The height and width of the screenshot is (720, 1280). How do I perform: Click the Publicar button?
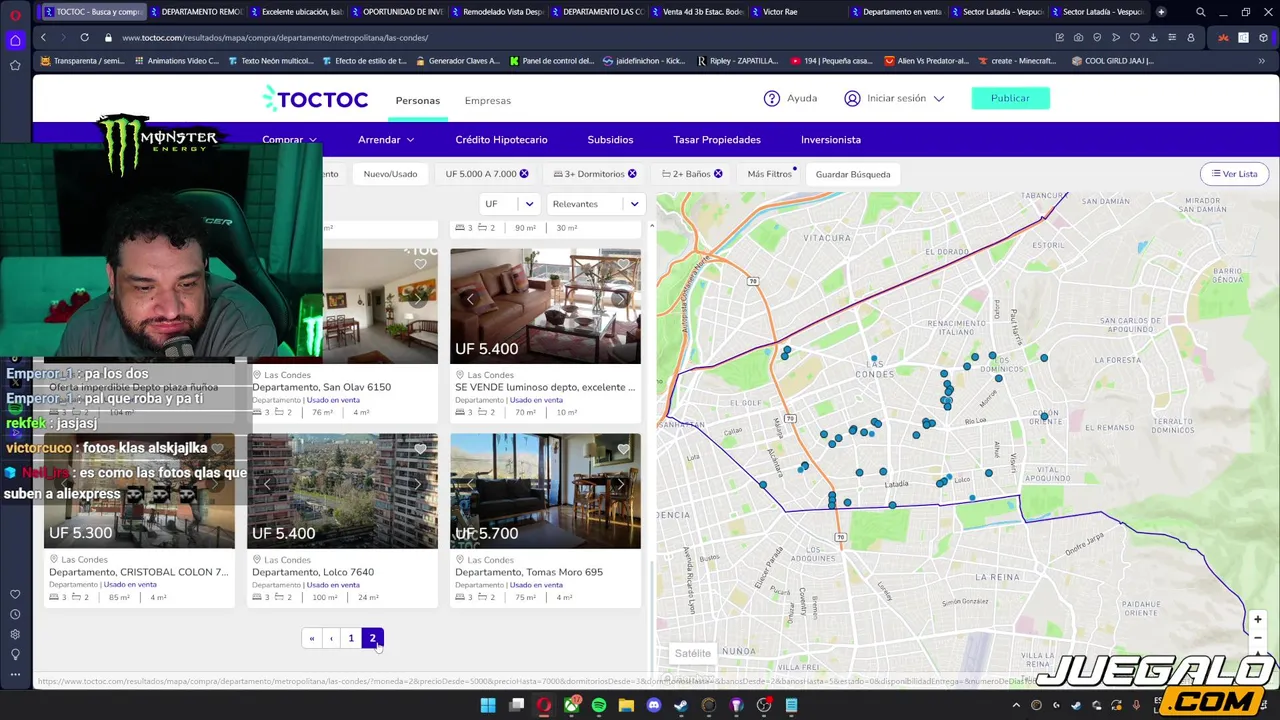[1010, 98]
